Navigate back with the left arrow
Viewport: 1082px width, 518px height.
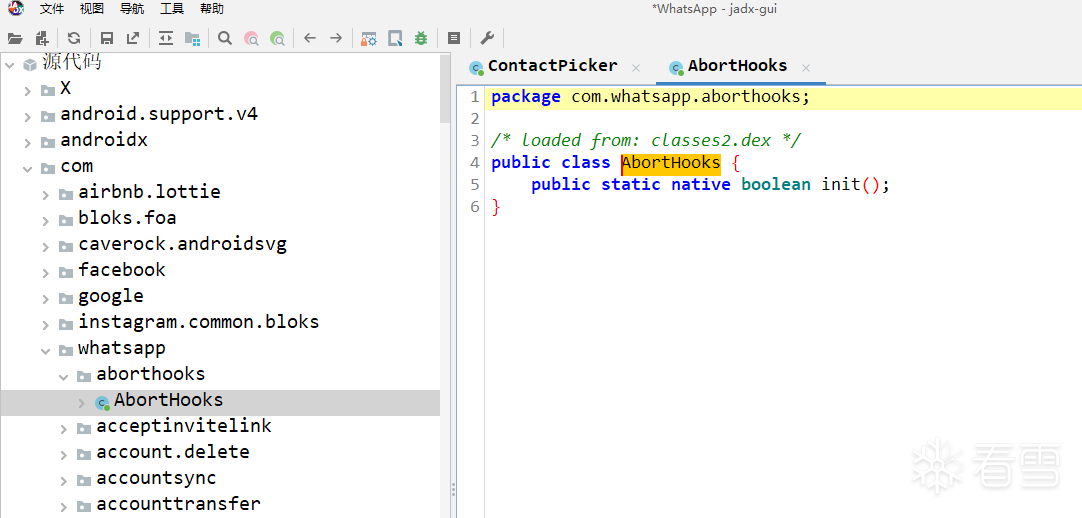click(310, 39)
